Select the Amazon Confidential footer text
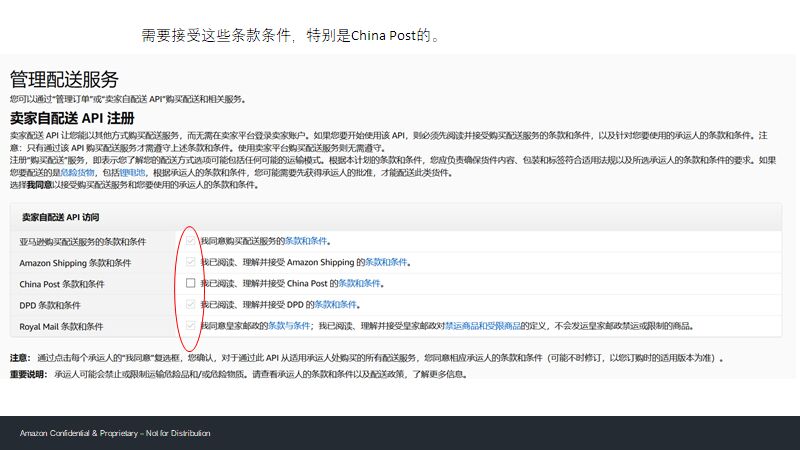 (x=115, y=433)
